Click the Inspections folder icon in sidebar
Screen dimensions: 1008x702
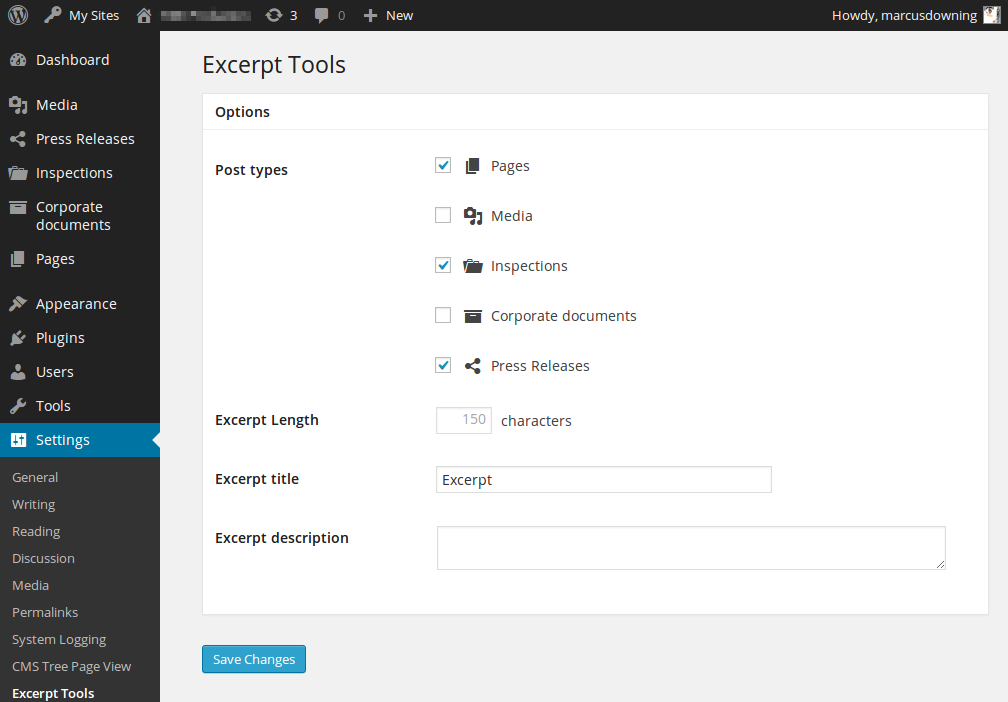(18, 173)
